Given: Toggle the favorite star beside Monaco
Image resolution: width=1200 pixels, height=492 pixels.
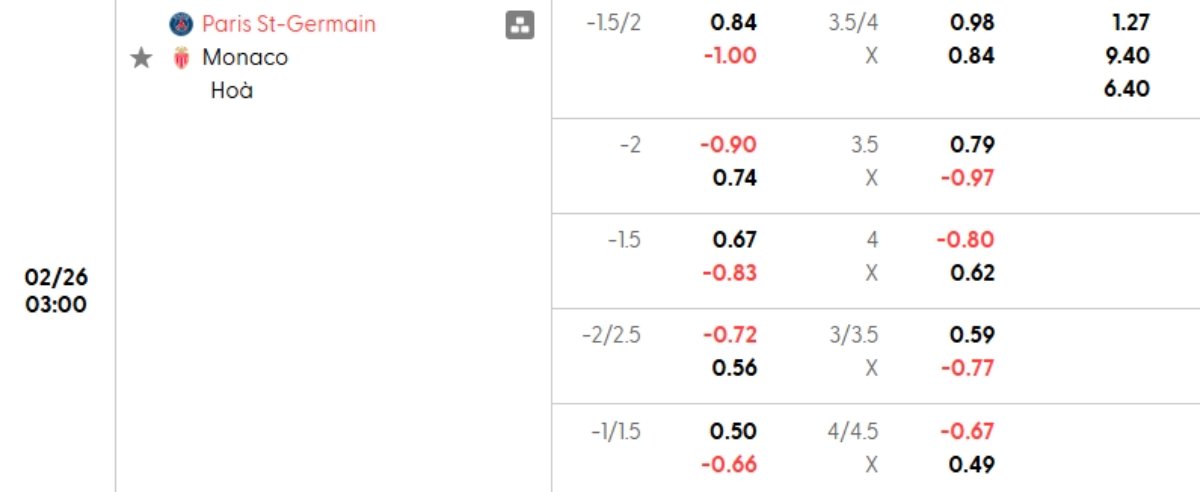Looking at the screenshot, I should coord(141,58).
